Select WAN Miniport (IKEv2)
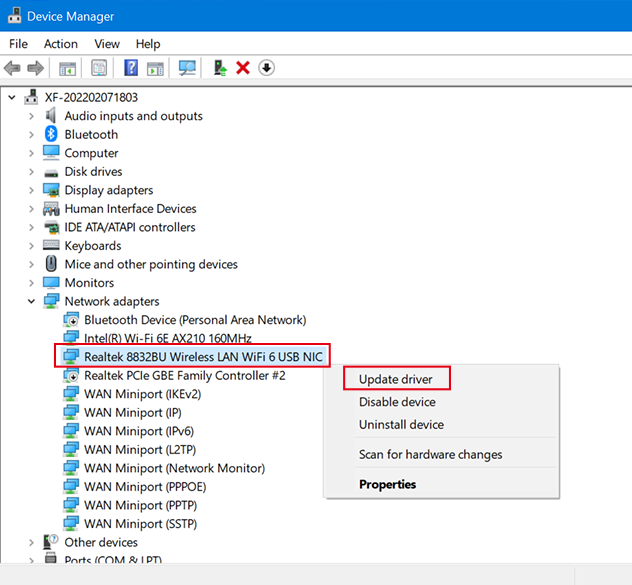632x585 pixels. (142, 394)
